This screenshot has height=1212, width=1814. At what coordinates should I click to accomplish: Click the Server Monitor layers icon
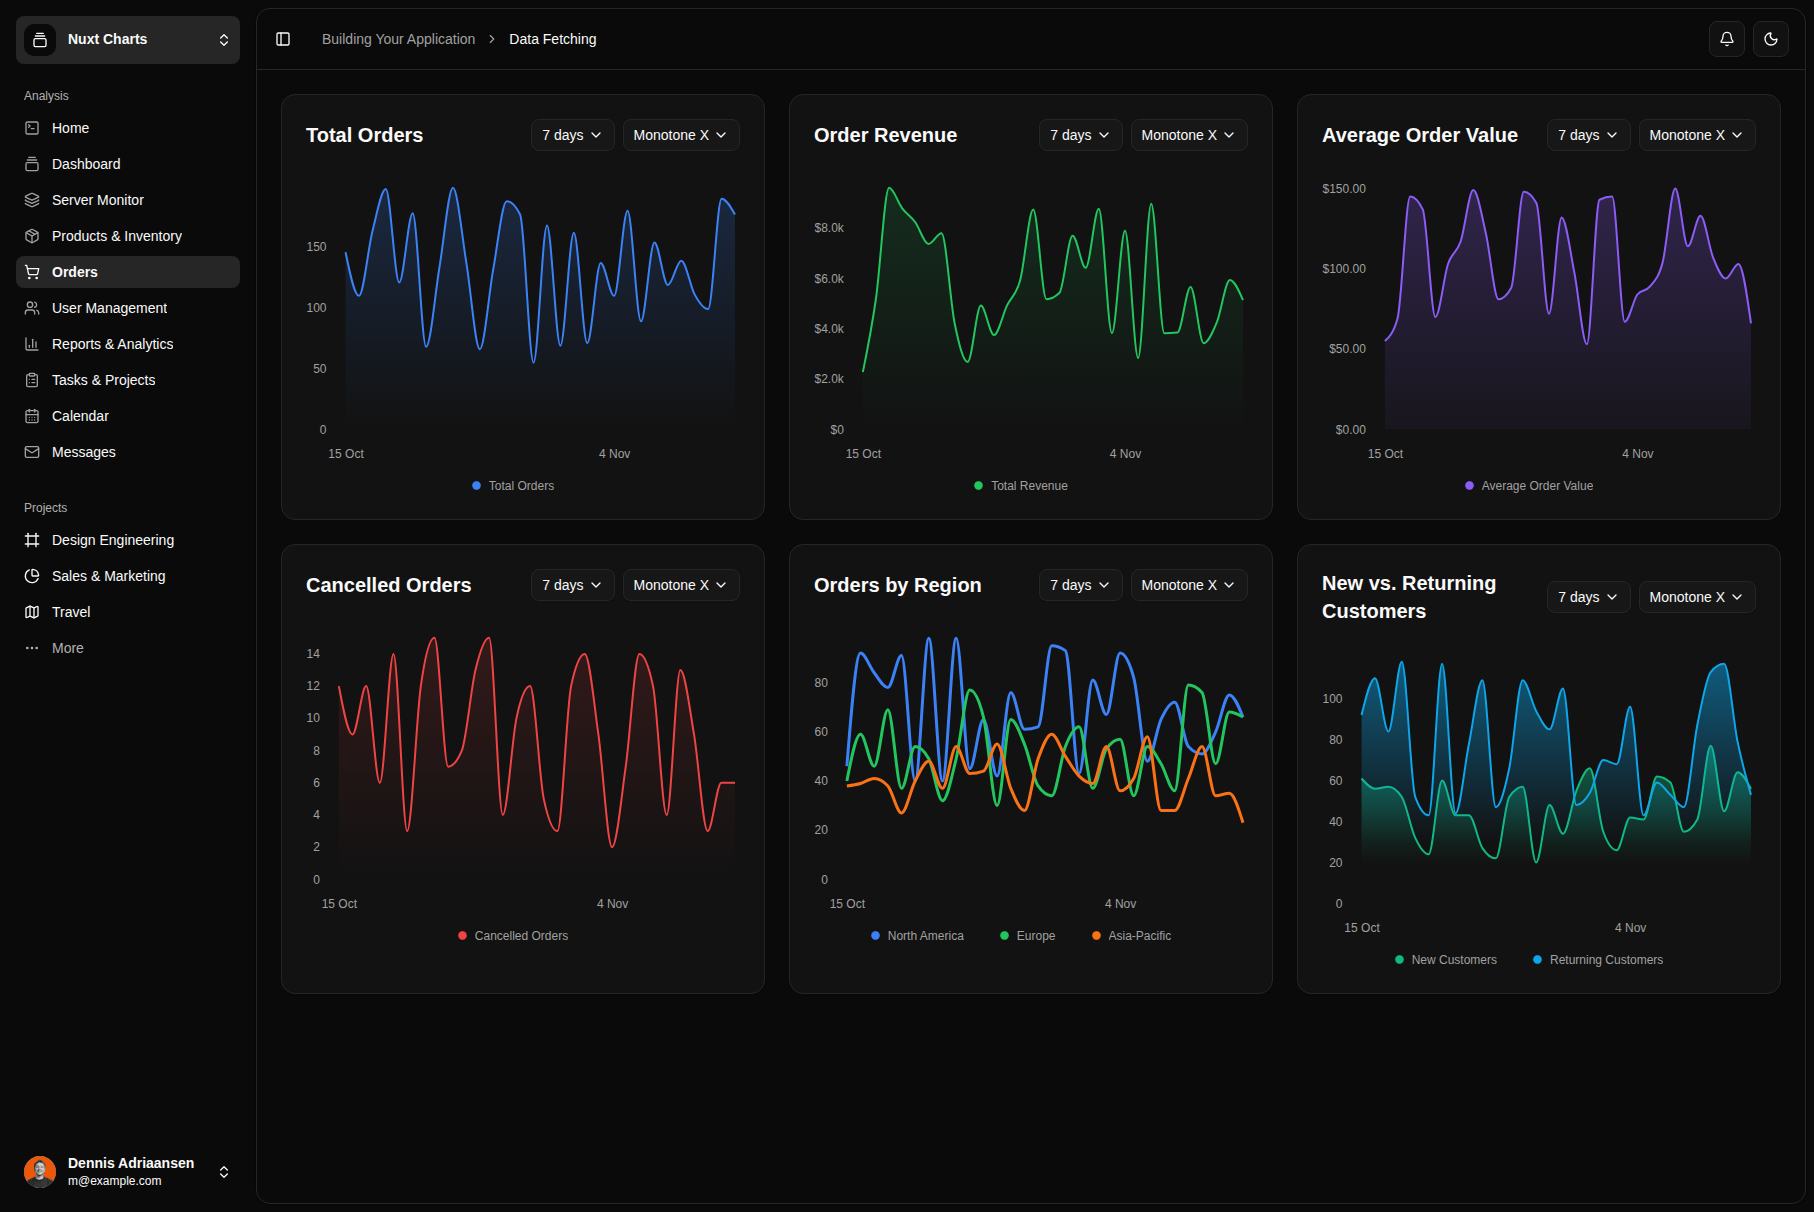pyautogui.click(x=32, y=200)
